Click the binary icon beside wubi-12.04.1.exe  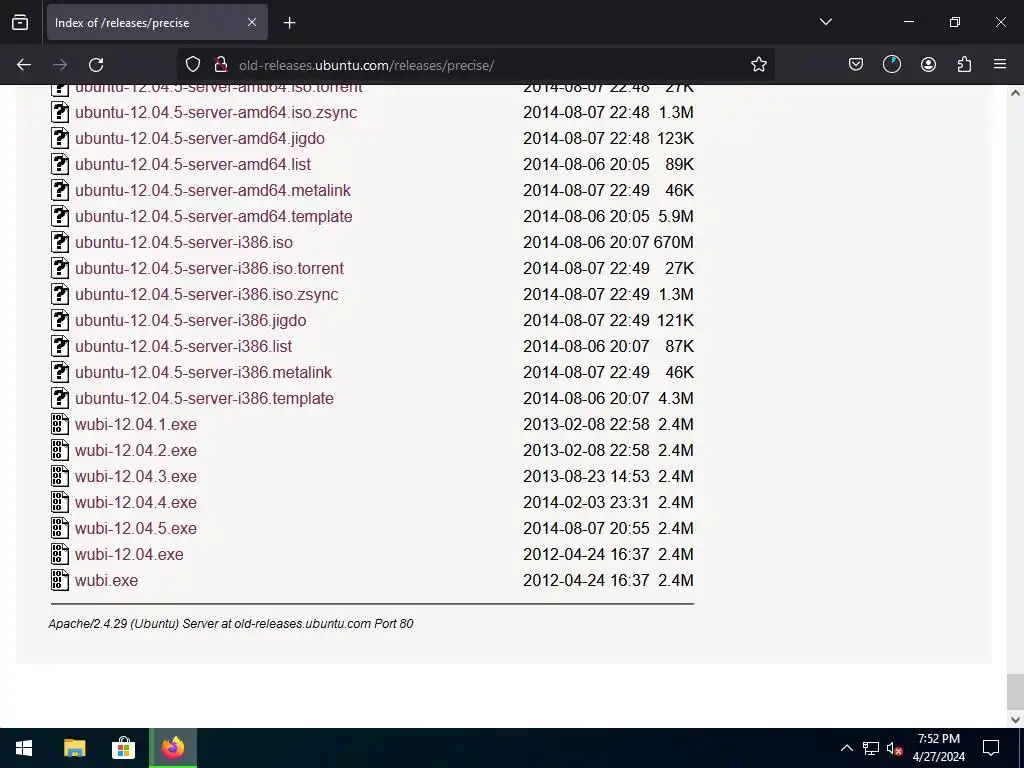[x=60, y=424]
